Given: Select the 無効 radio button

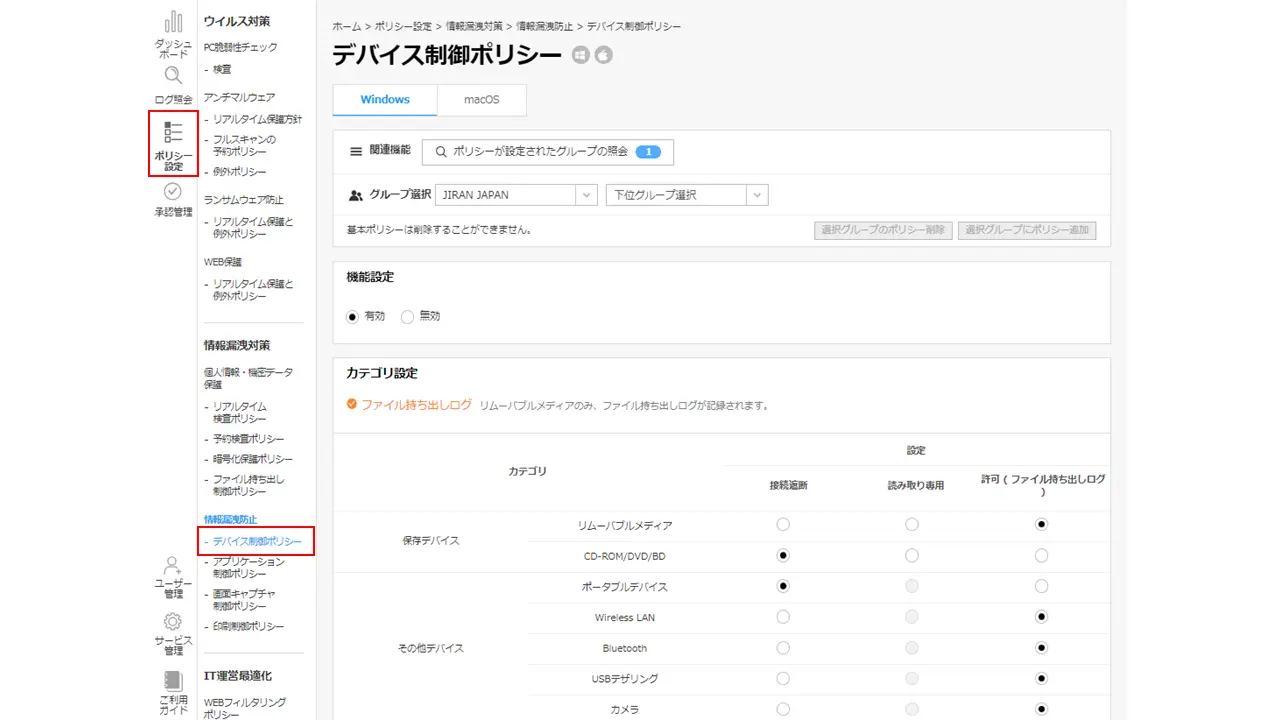Looking at the screenshot, I should click(407, 316).
